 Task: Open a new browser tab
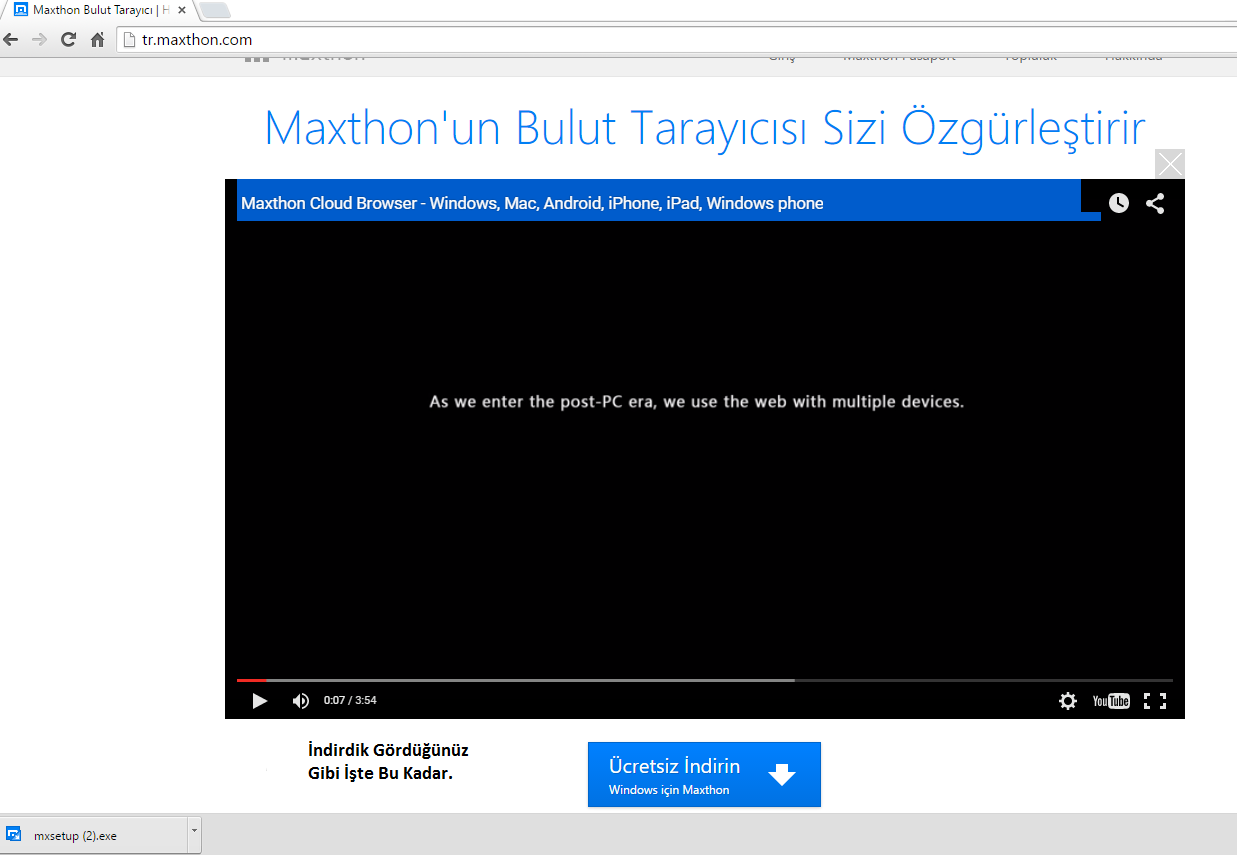(215, 11)
